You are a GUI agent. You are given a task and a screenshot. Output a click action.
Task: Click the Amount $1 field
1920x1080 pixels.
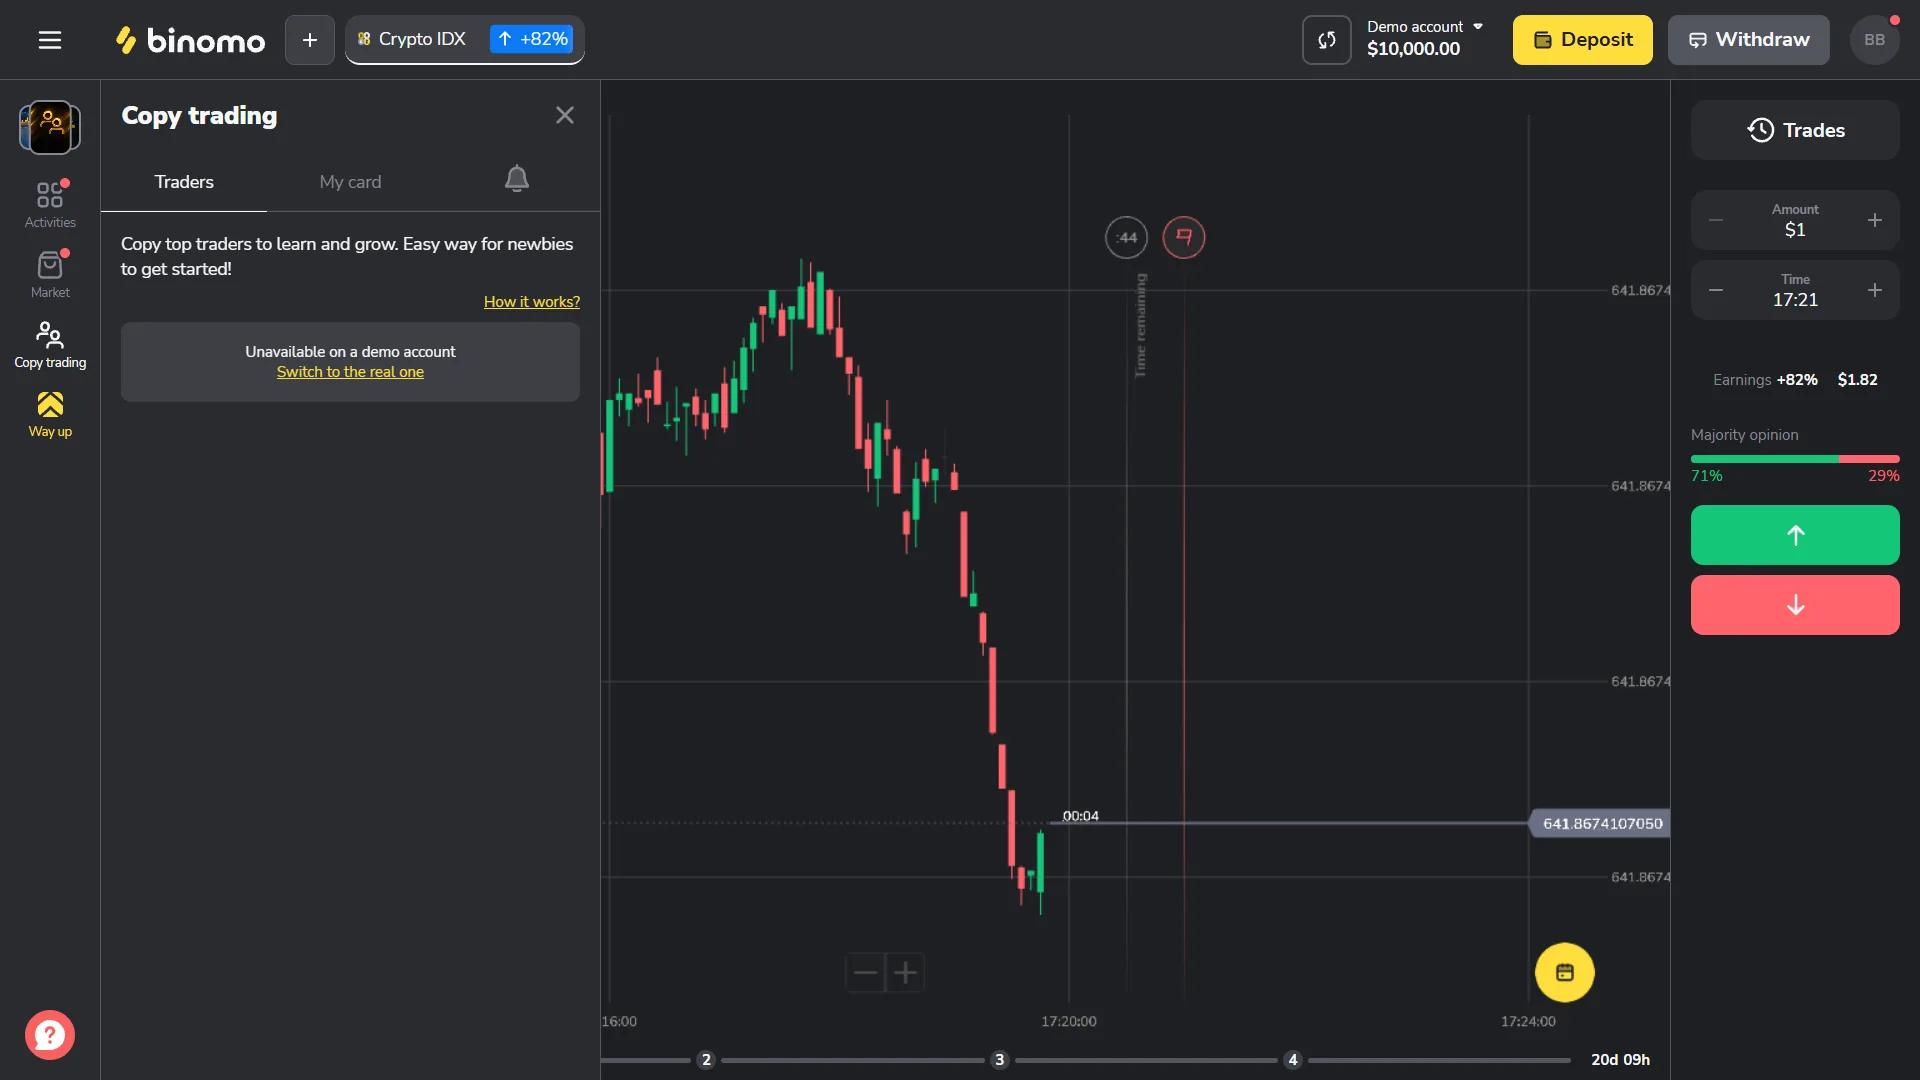pyautogui.click(x=1795, y=220)
